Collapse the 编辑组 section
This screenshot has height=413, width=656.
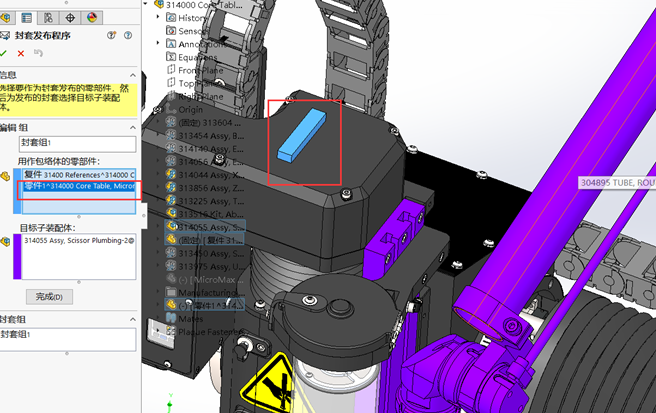[x=133, y=127]
